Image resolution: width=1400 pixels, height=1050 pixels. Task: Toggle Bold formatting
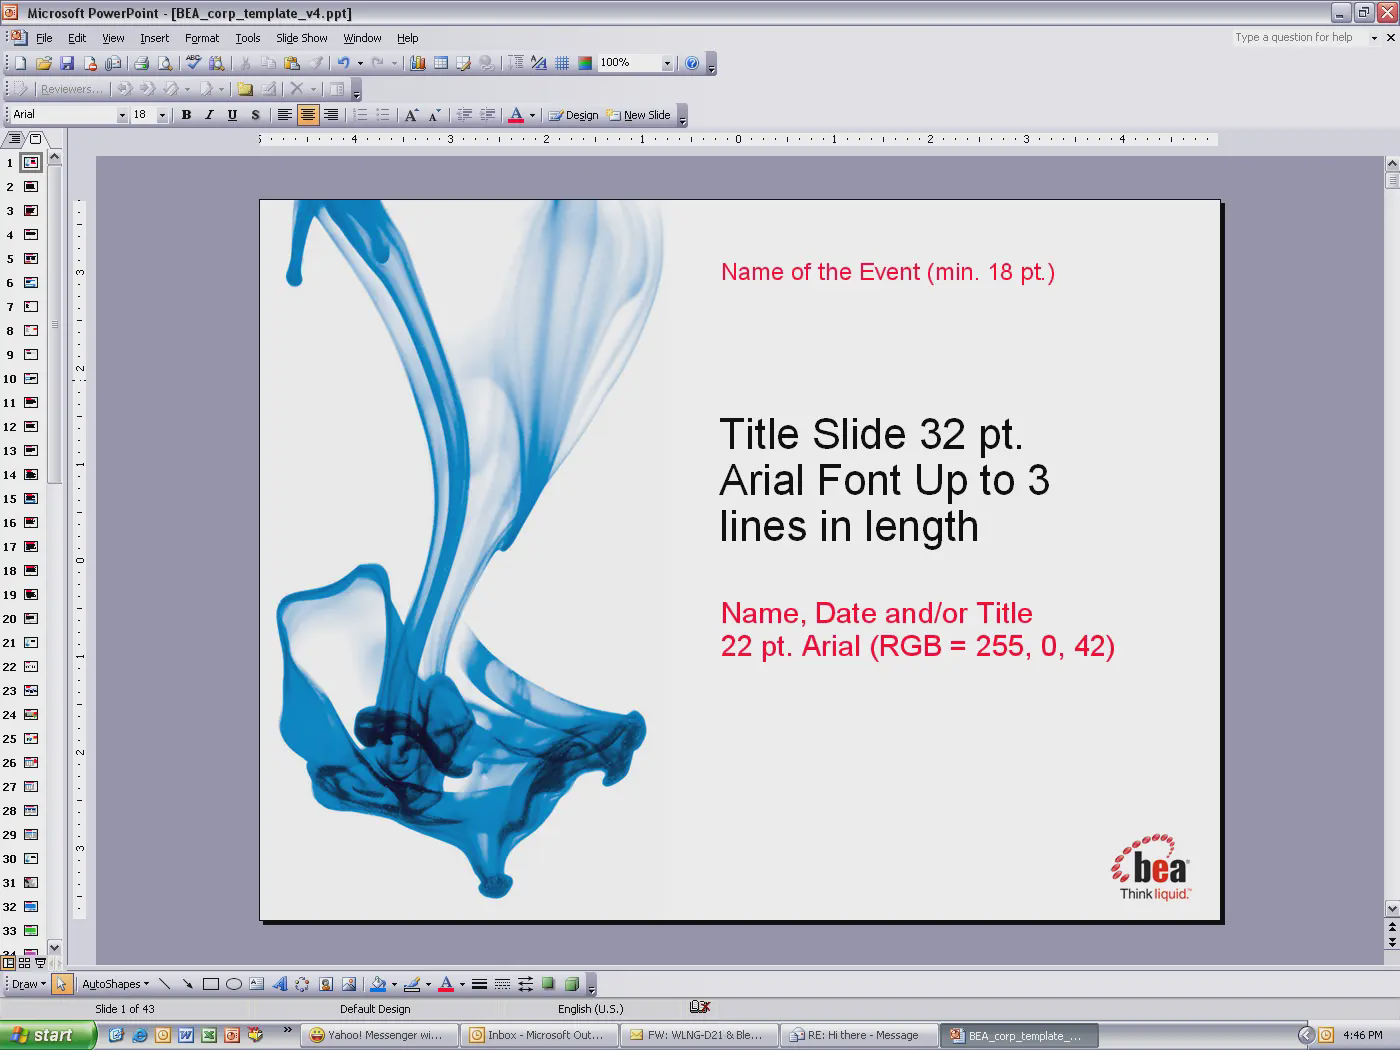[x=186, y=115]
